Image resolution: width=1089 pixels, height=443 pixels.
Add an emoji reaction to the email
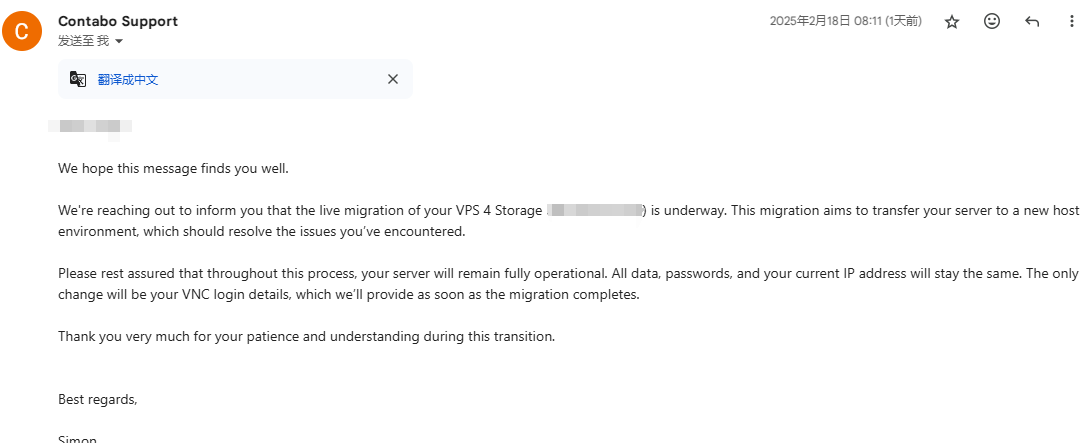click(992, 21)
